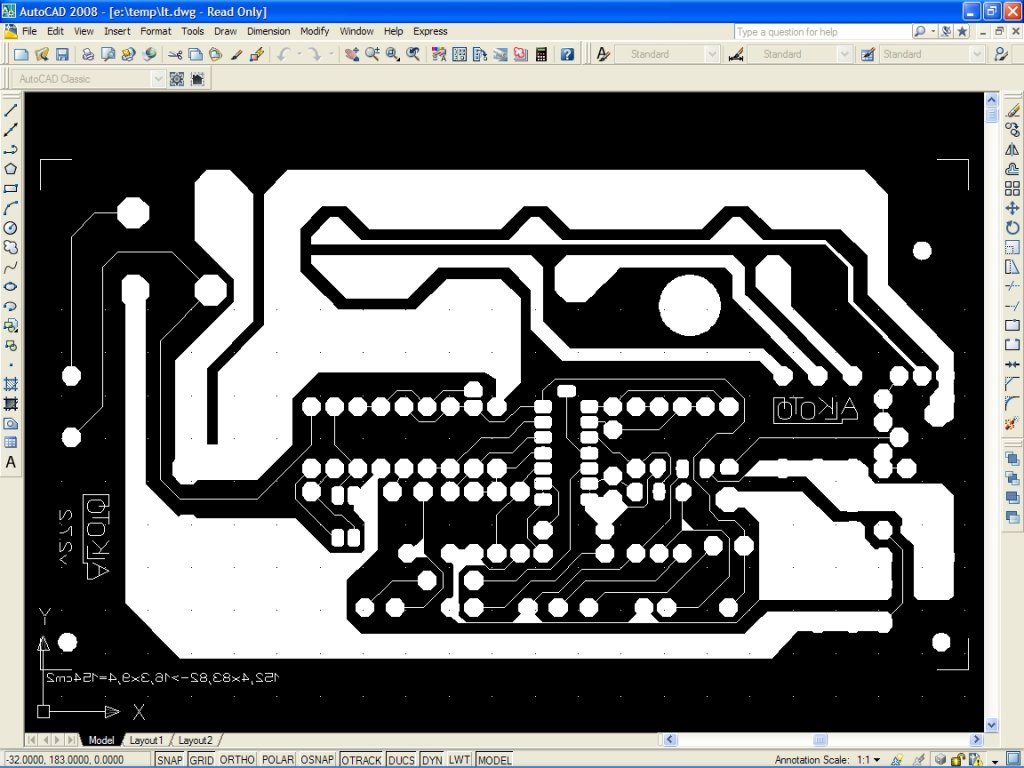Click the MODEL space button in status bar

494,760
